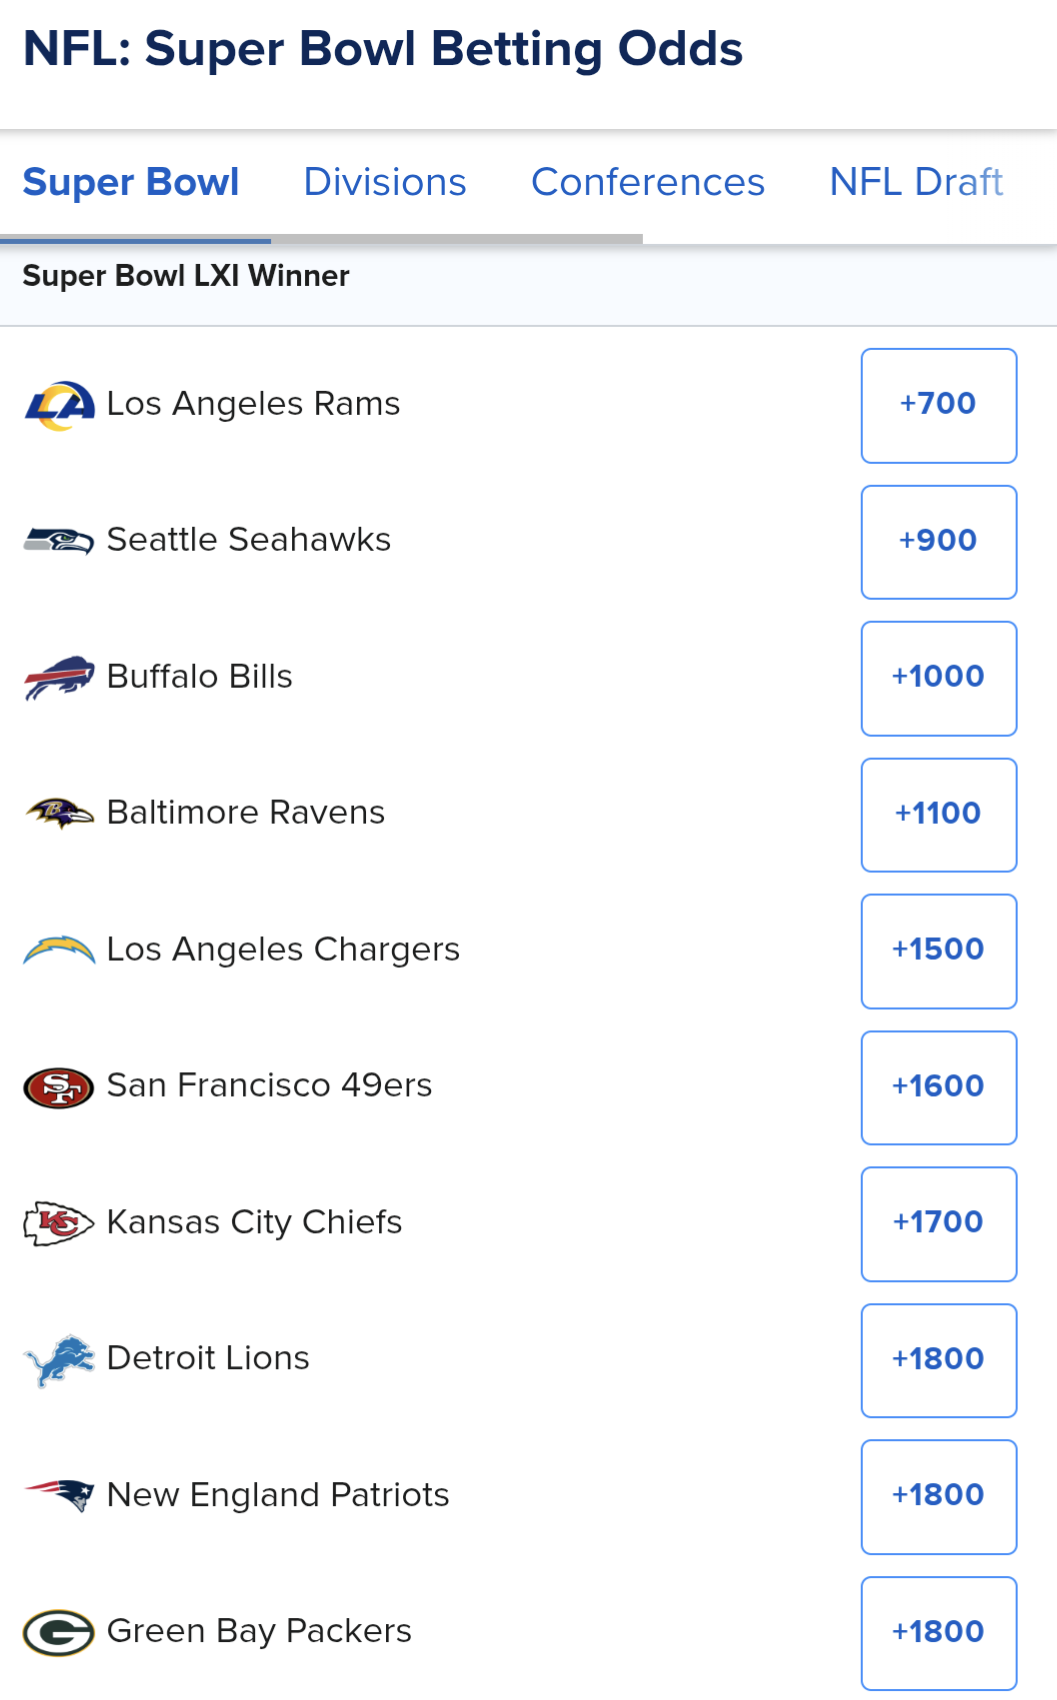1057x1700 pixels.
Task: Click the Los Angeles Rams logo
Action: tap(59, 405)
